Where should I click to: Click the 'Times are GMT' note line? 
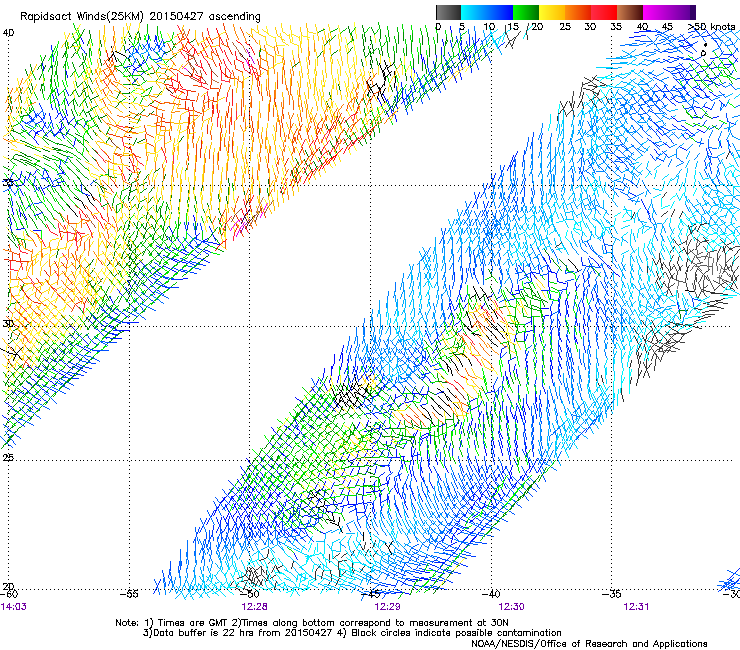click(312, 623)
